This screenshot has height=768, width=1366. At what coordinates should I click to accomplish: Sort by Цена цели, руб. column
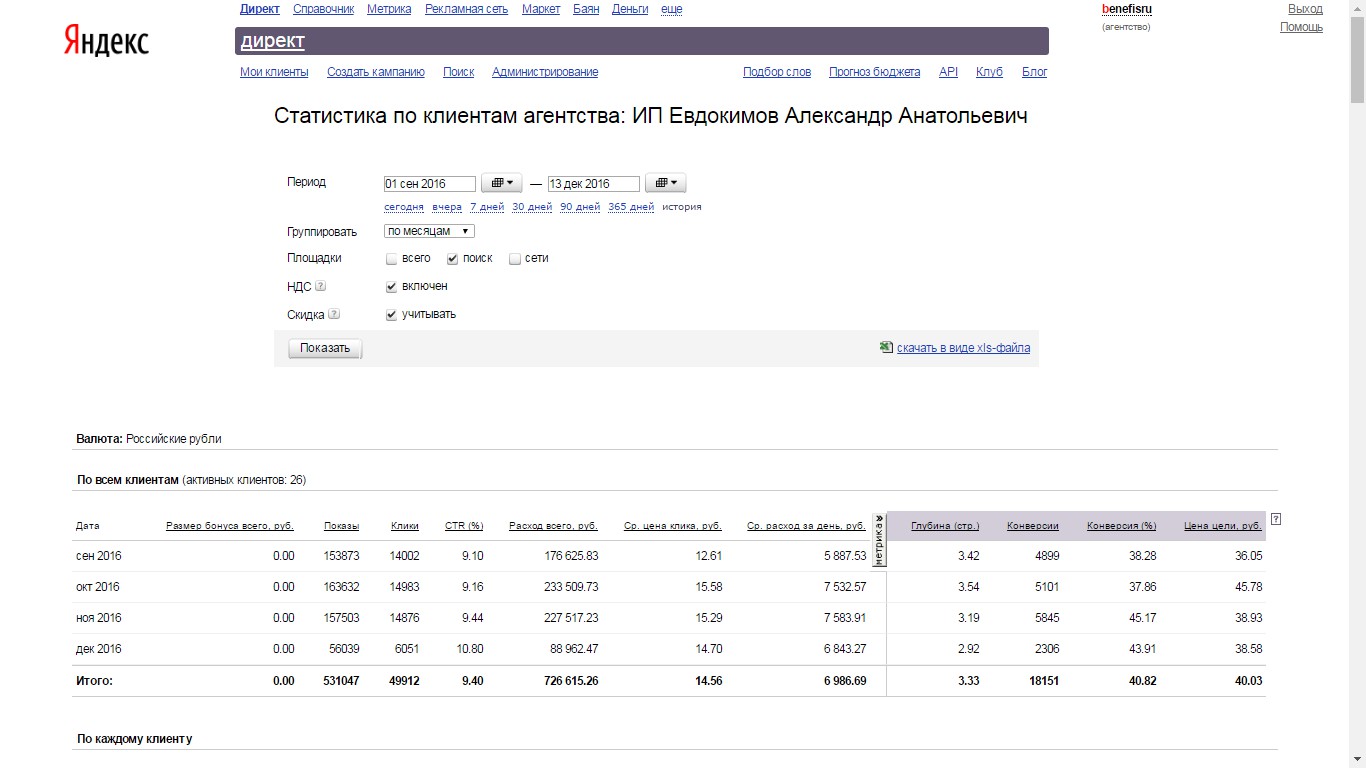(1223, 526)
